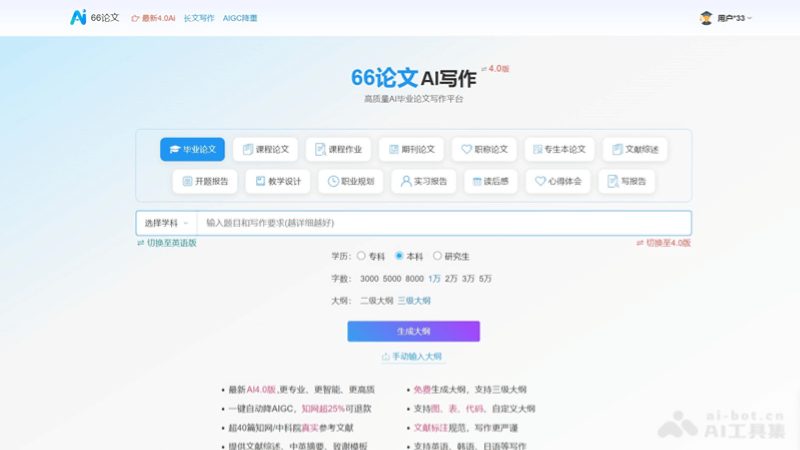Screen dimensions: 800x450
Task: Pick the 读后感 category
Action: 490,181
